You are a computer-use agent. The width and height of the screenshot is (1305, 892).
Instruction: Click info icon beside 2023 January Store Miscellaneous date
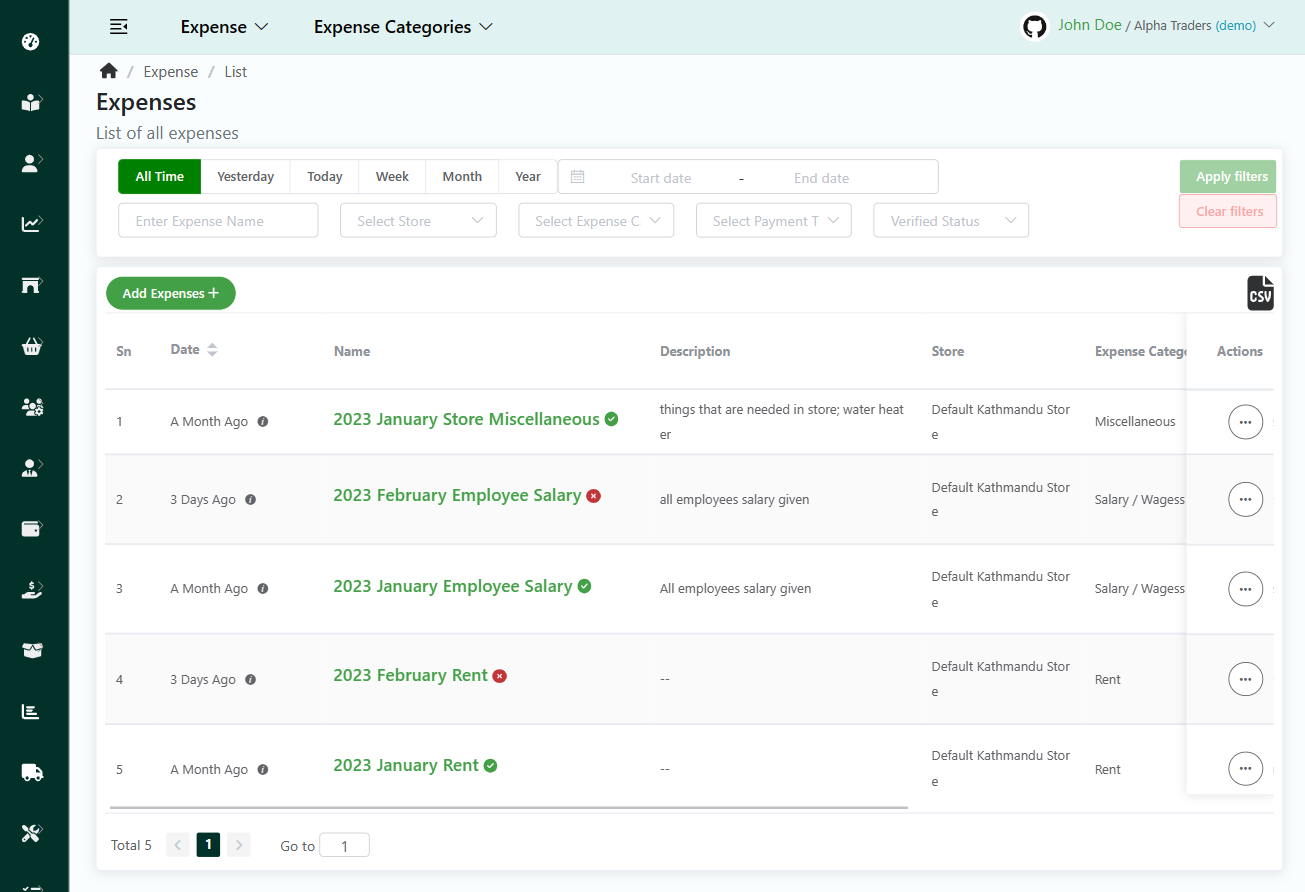click(x=263, y=422)
